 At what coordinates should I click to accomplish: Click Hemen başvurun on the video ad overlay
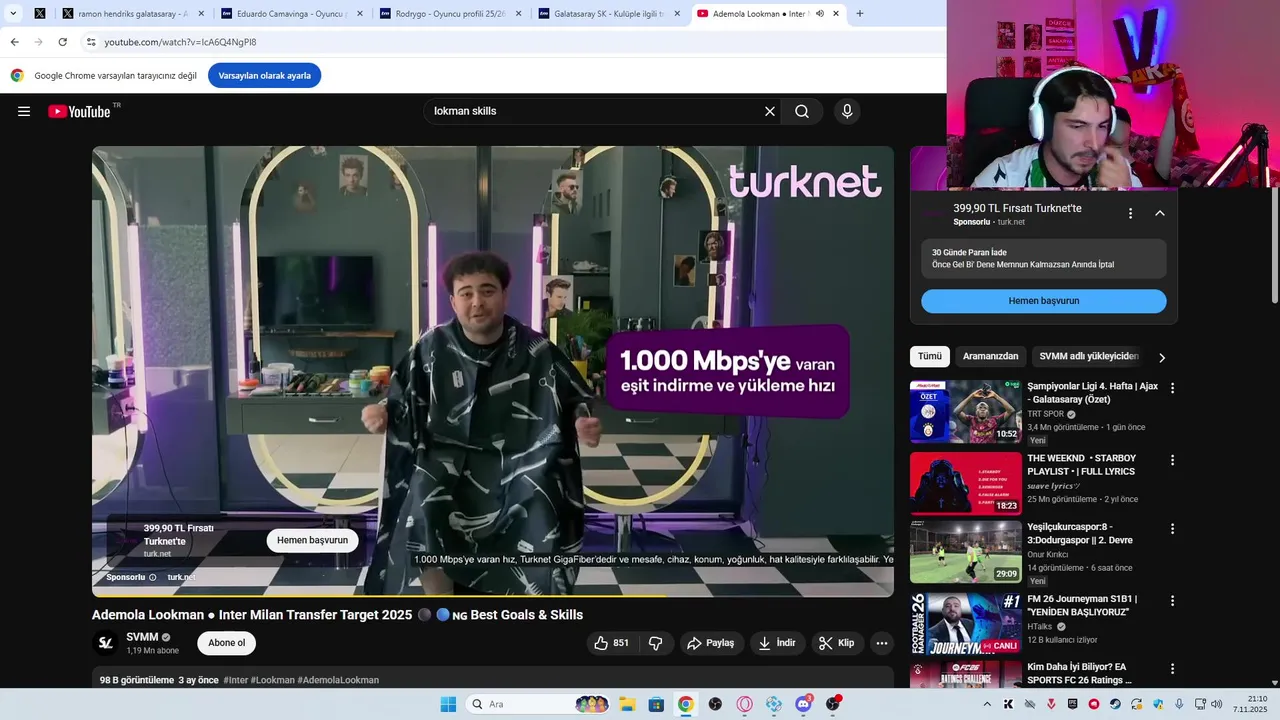click(313, 540)
